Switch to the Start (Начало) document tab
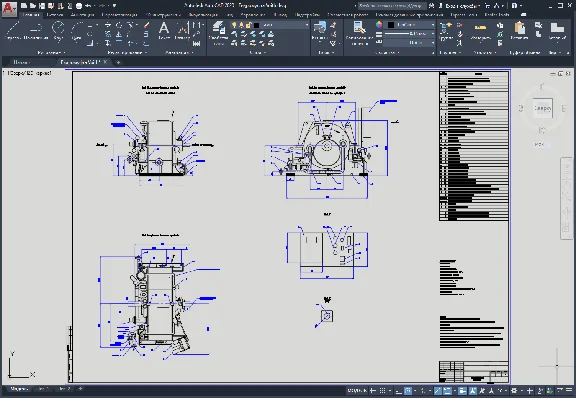The image size is (576, 398). (21, 62)
